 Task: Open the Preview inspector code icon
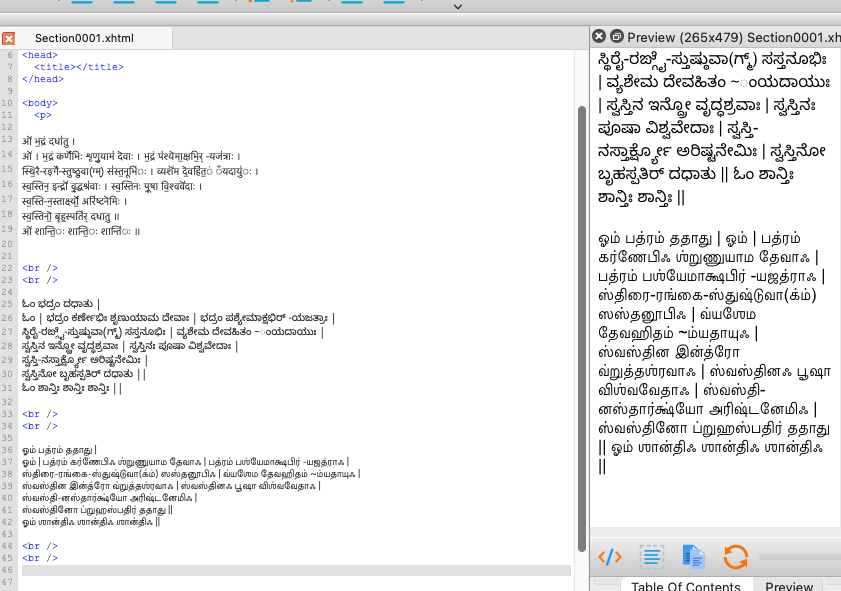coord(610,557)
